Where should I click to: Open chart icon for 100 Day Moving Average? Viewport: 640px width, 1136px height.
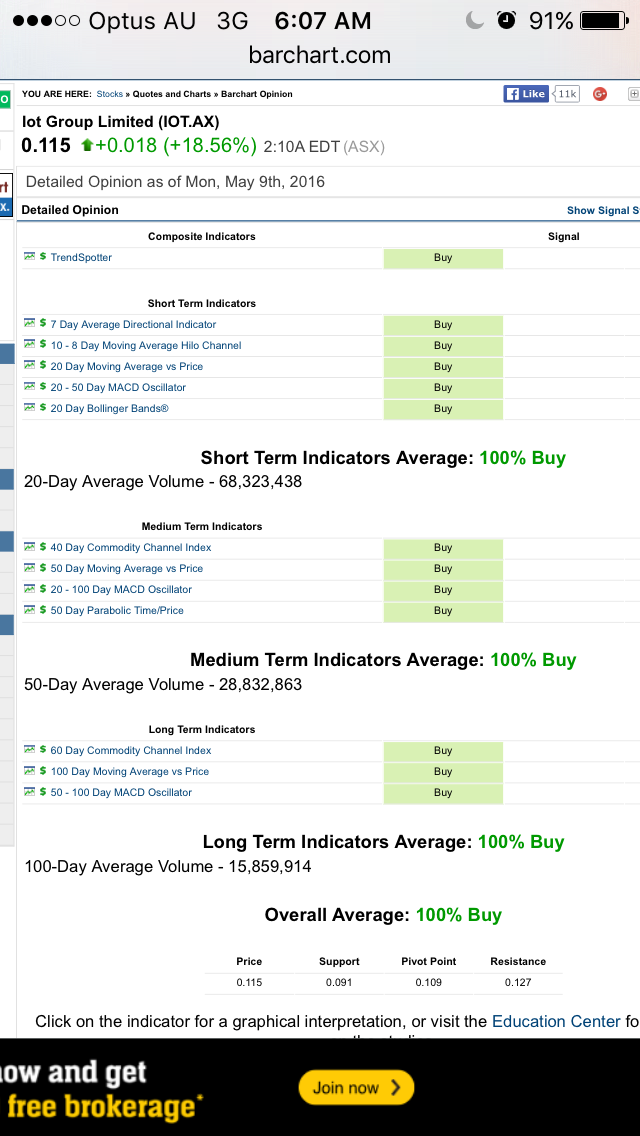pos(30,771)
